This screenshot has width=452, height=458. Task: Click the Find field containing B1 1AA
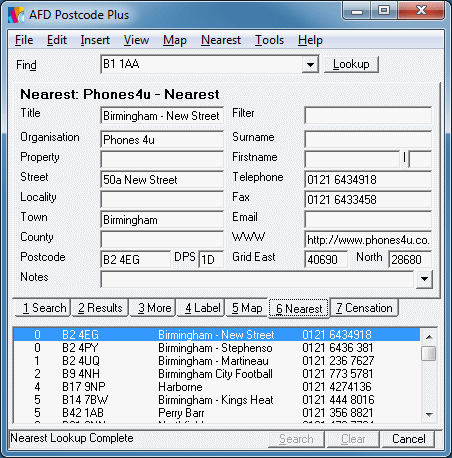point(201,64)
